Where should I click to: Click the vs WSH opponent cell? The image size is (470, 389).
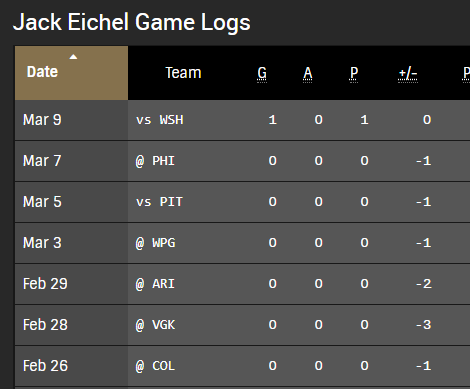(160, 120)
